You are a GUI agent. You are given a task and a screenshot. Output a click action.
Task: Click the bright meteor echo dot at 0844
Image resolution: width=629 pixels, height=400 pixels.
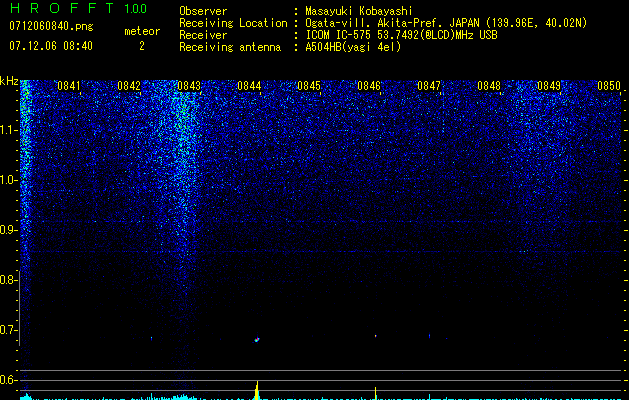point(257,340)
